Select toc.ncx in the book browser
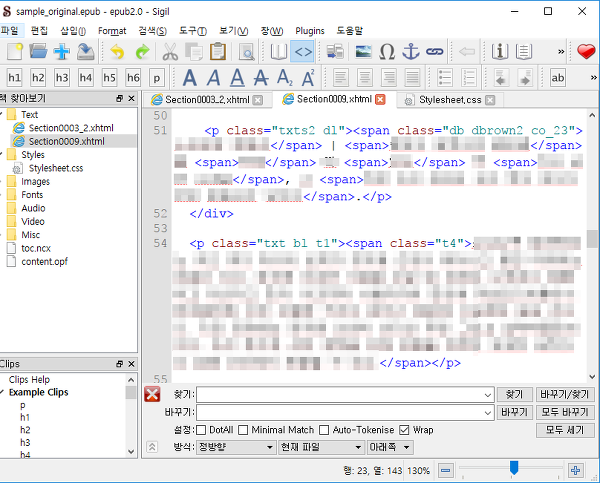Image resolution: width=600 pixels, height=483 pixels. click(36, 249)
